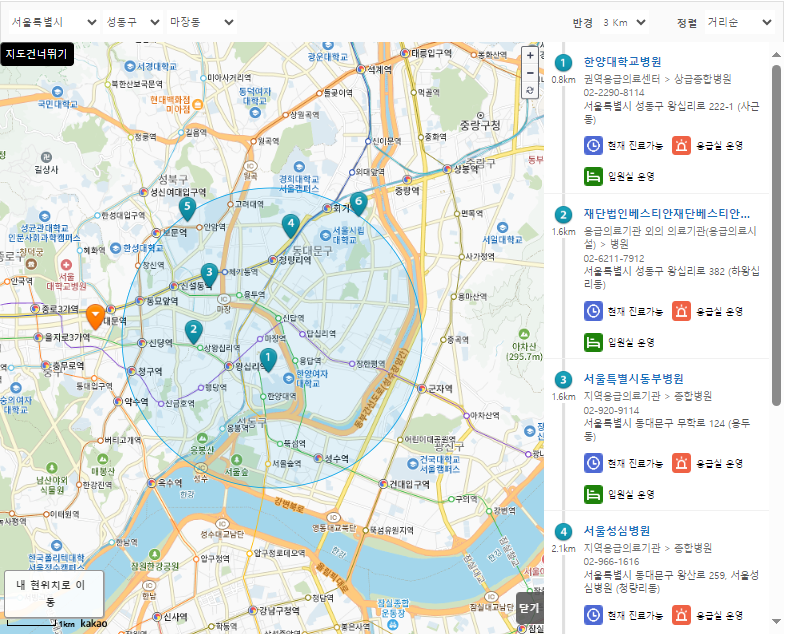This screenshot has width=787, height=640.
Task: Open the 서울특별시 city dropdown
Action: point(54,22)
